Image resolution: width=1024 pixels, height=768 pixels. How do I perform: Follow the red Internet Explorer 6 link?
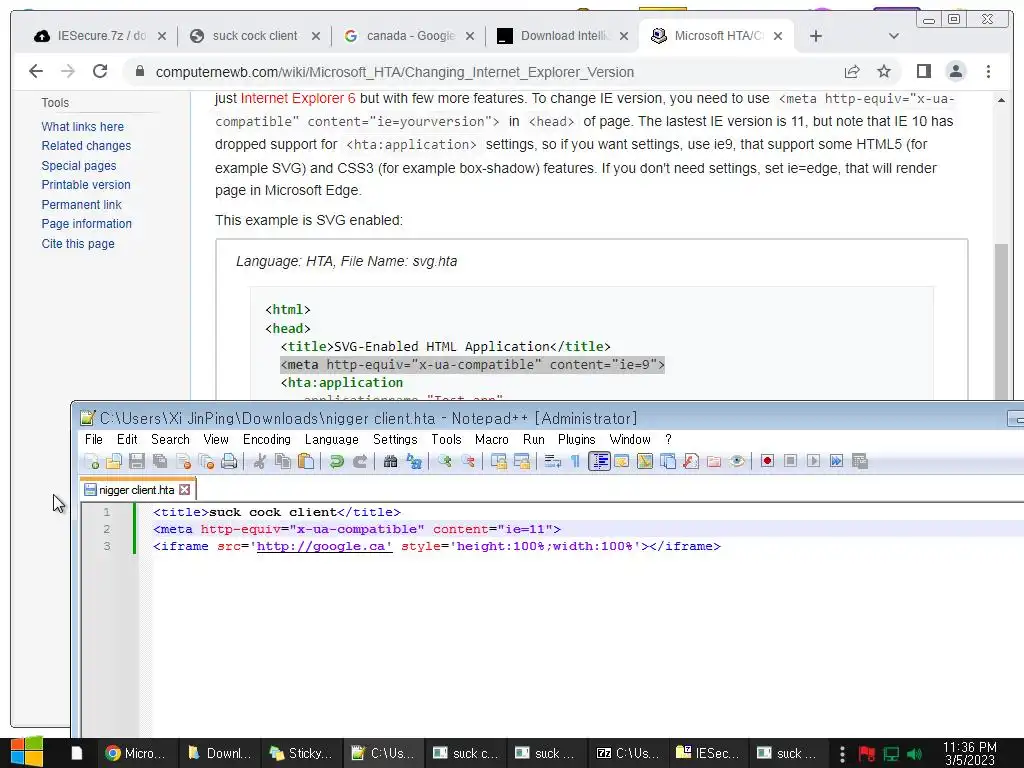coord(298,98)
